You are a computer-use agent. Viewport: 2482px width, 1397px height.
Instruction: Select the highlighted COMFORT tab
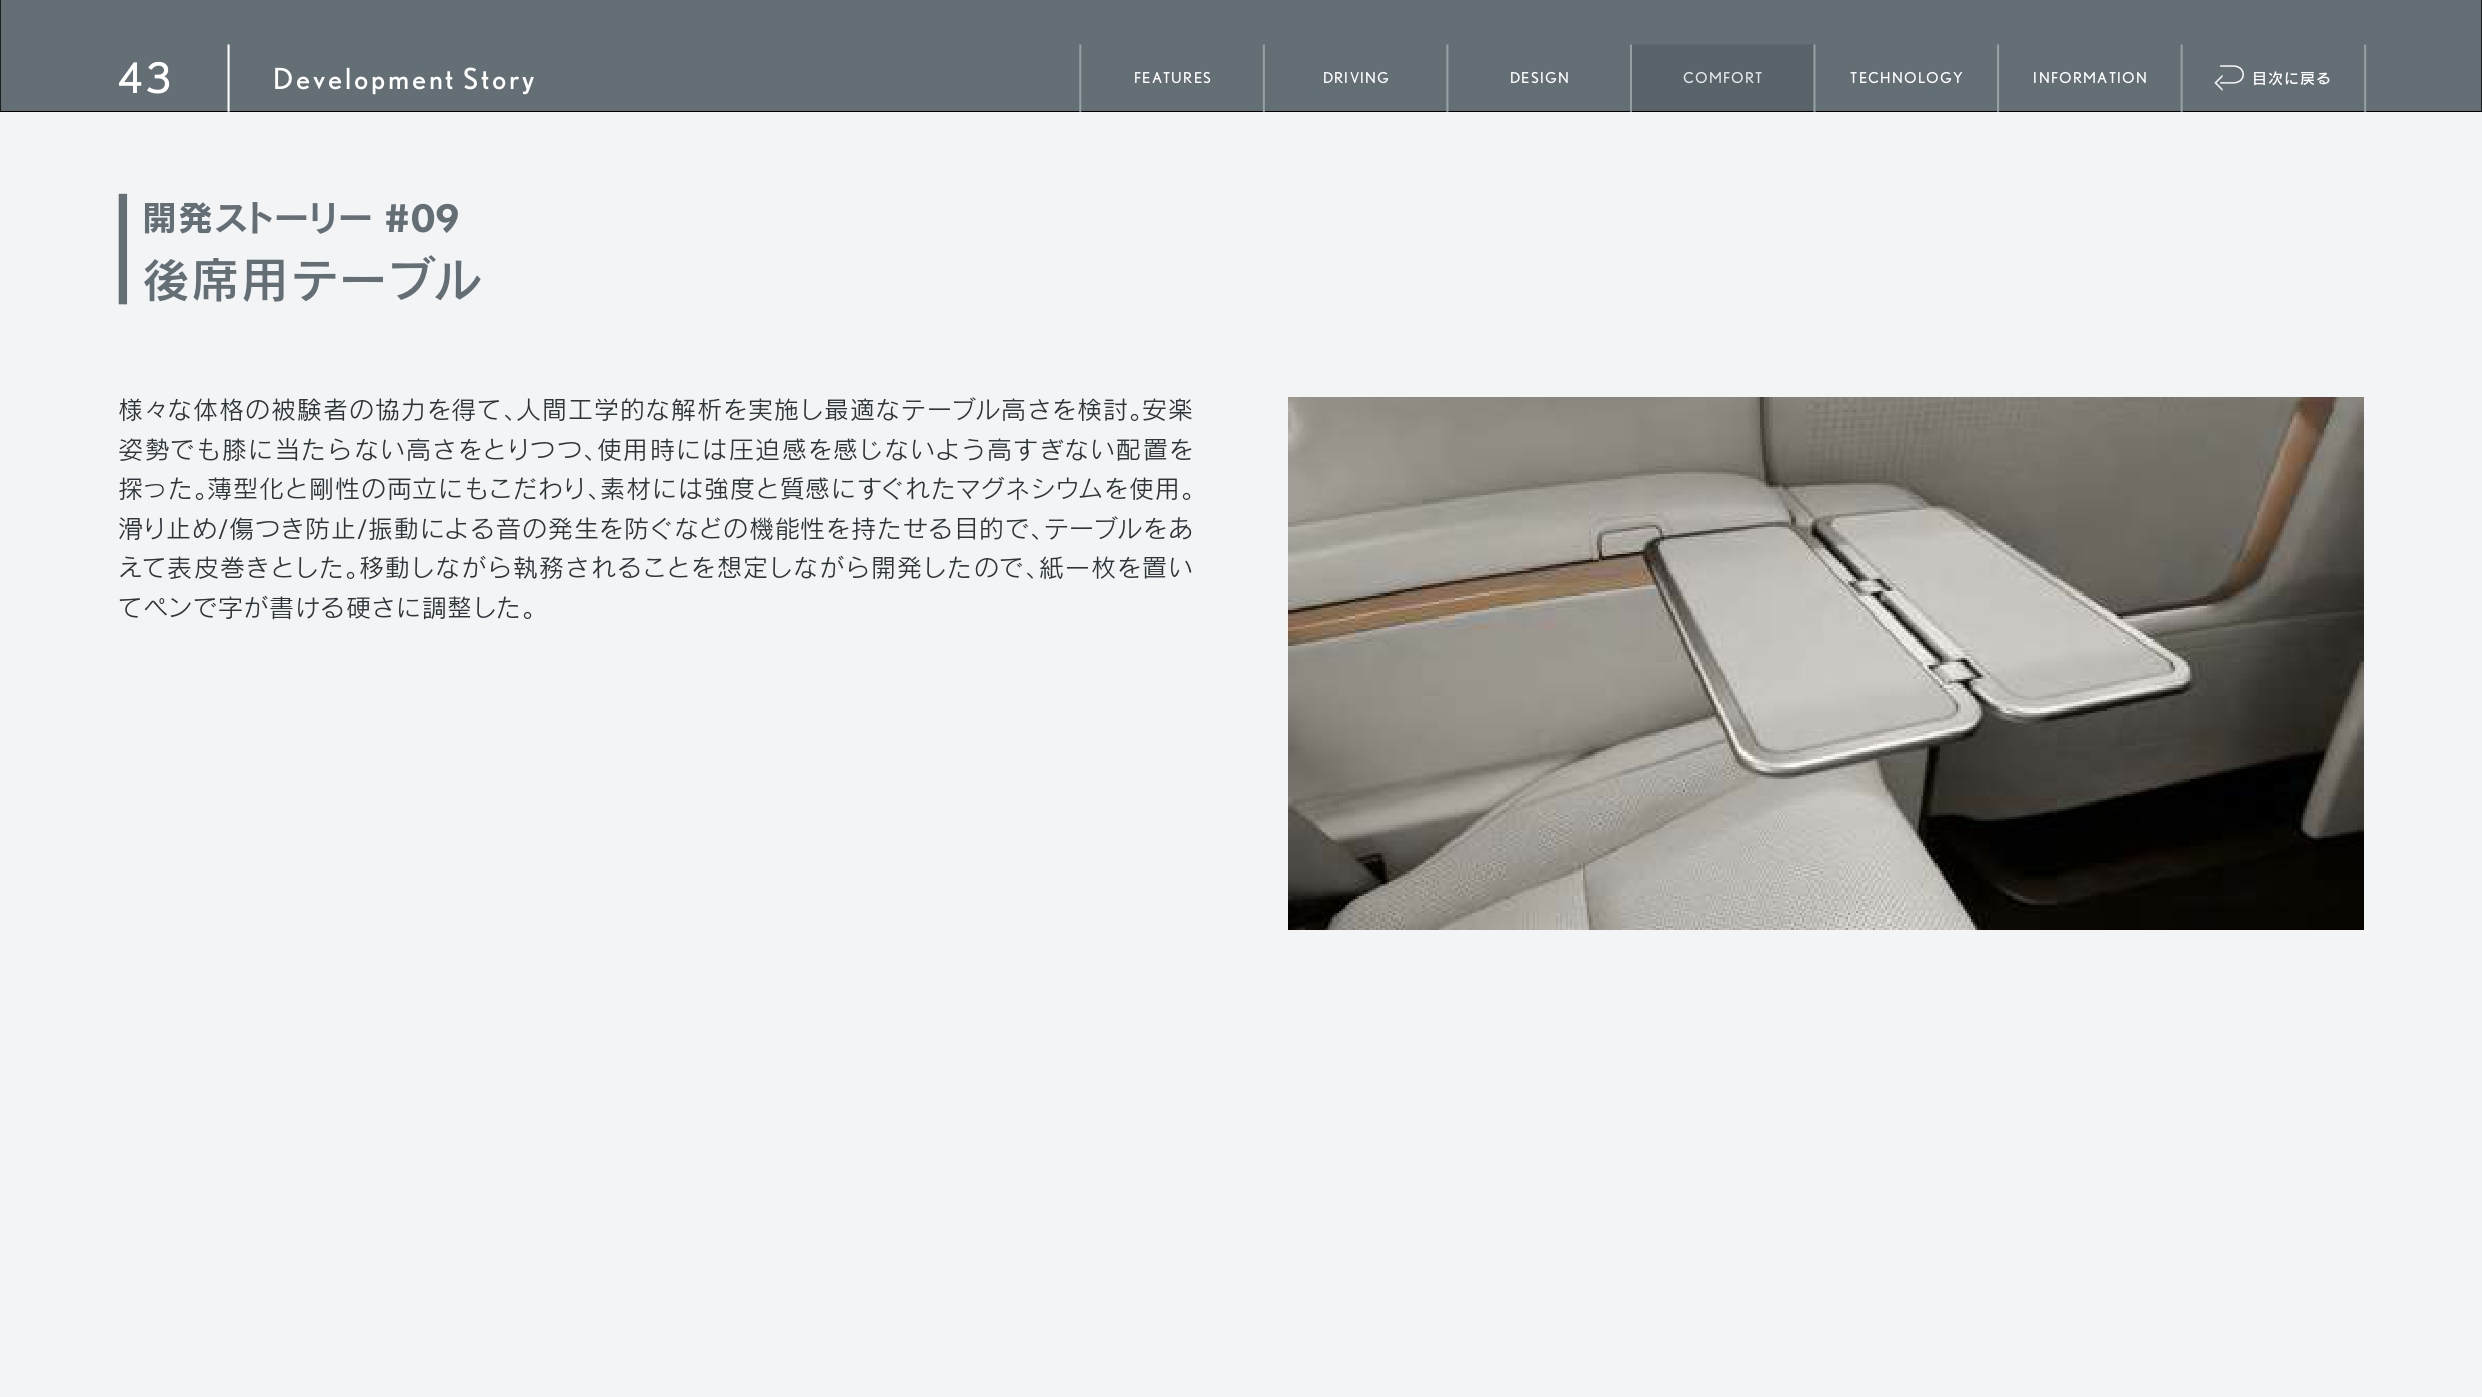[1722, 78]
